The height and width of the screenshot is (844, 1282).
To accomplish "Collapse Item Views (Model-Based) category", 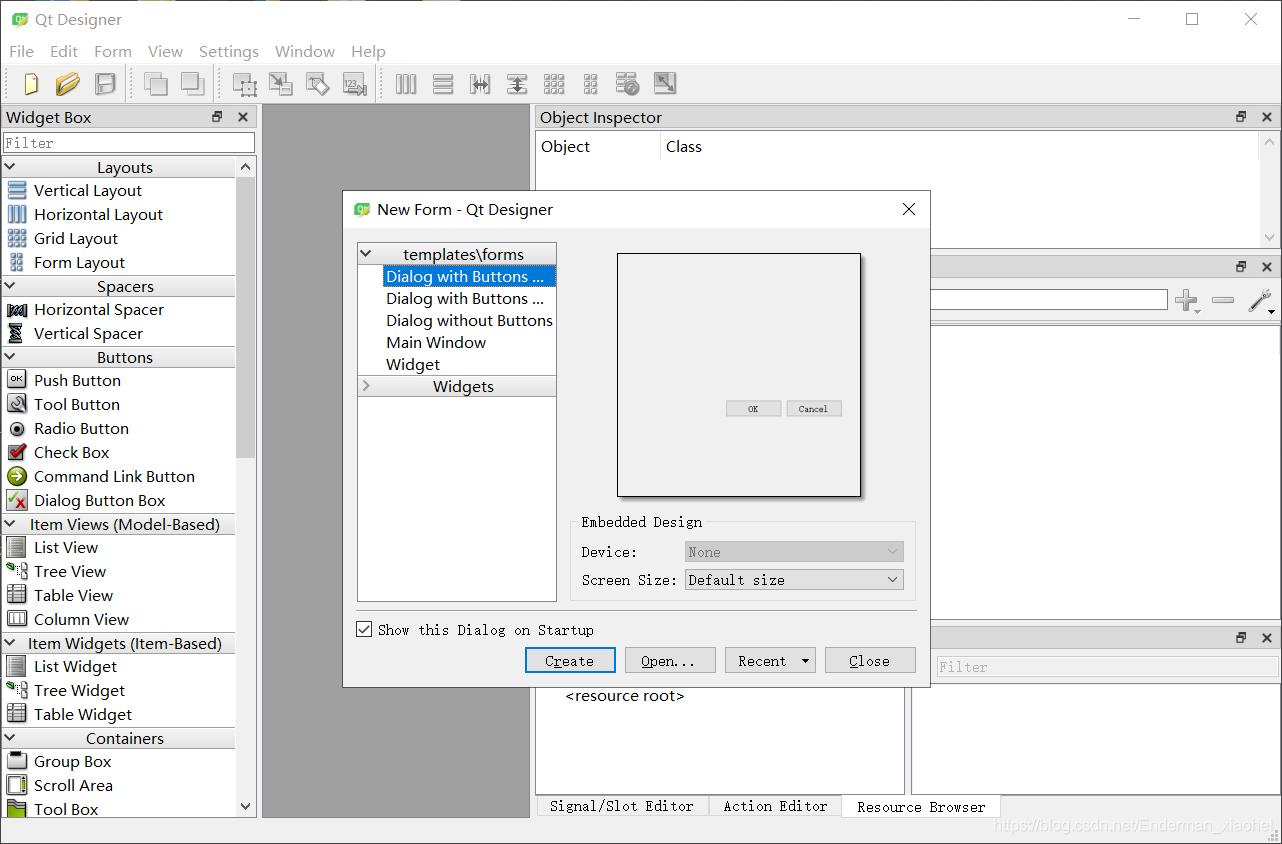I will (11, 524).
